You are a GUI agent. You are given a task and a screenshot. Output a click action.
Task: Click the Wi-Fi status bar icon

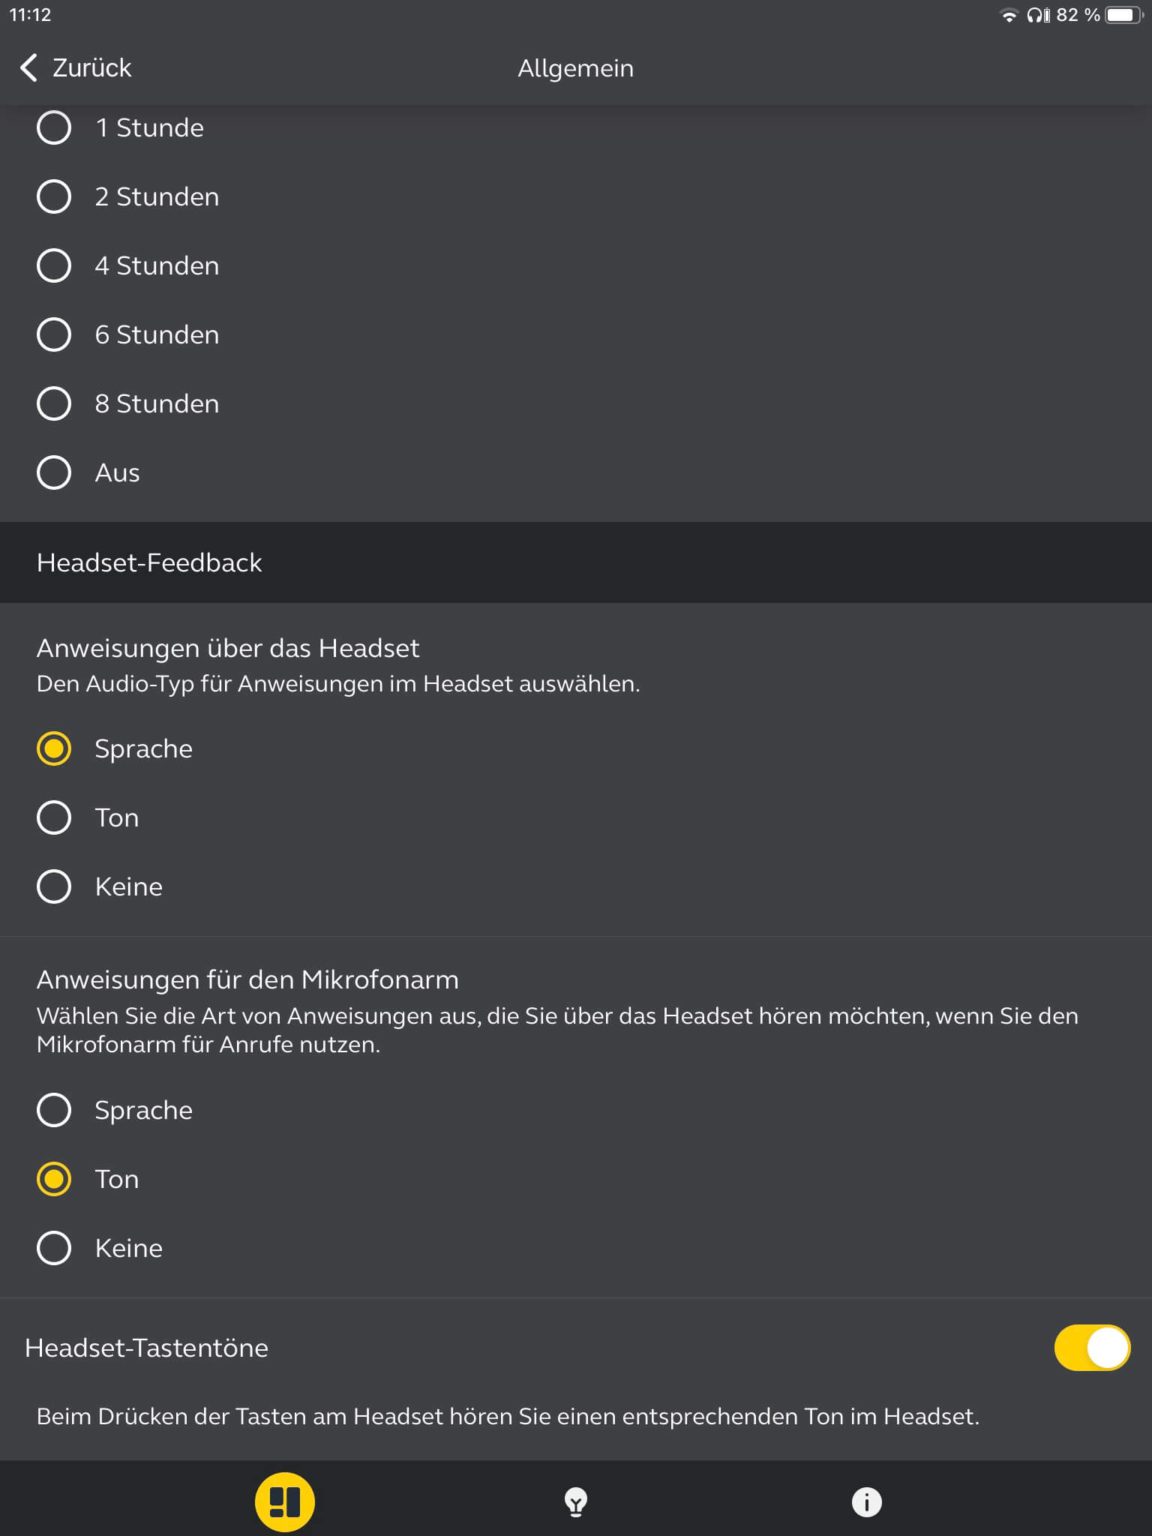[x=1009, y=14]
